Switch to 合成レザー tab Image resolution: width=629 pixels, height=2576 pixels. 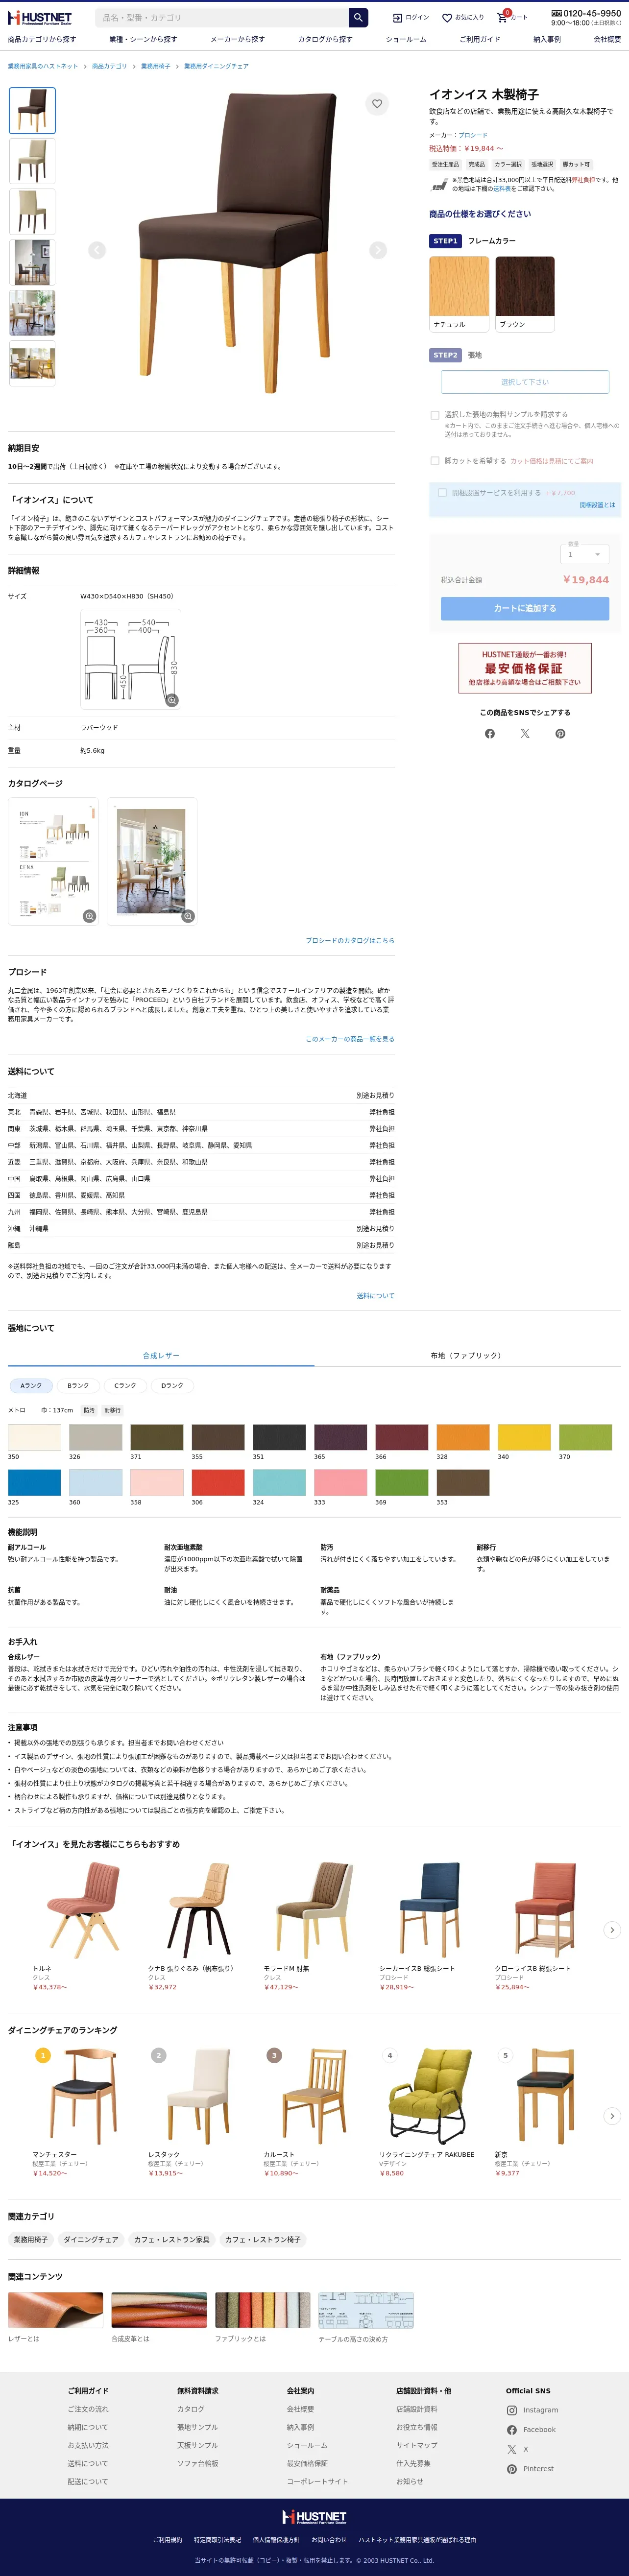click(161, 1356)
